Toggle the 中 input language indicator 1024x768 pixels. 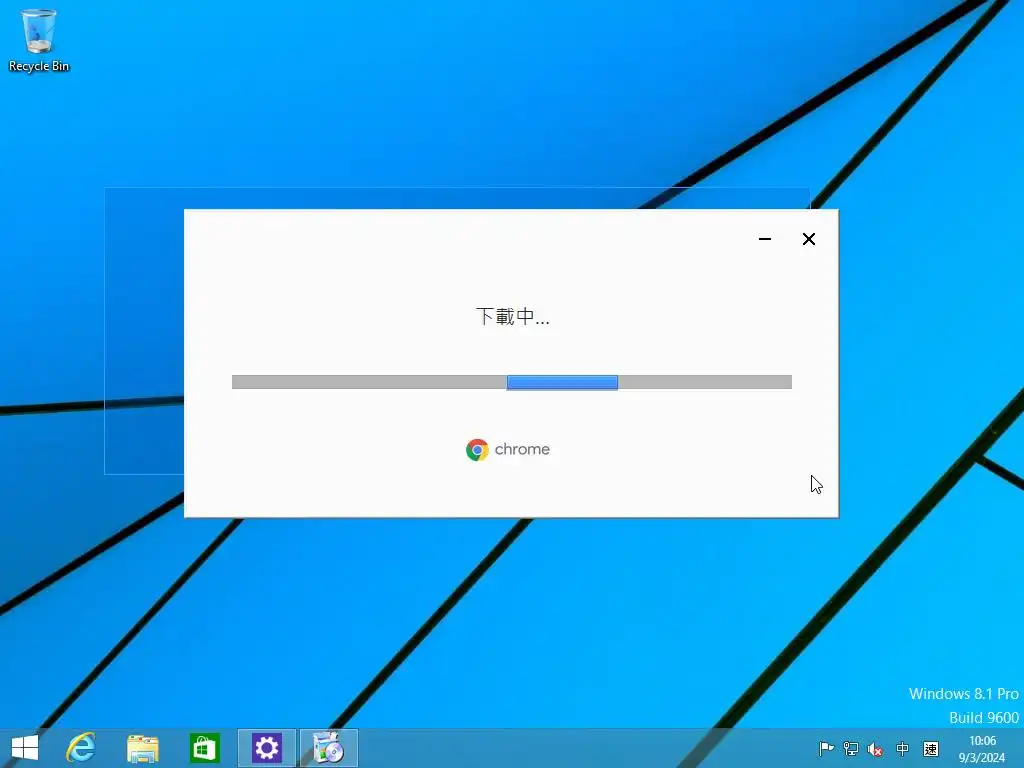click(x=903, y=748)
